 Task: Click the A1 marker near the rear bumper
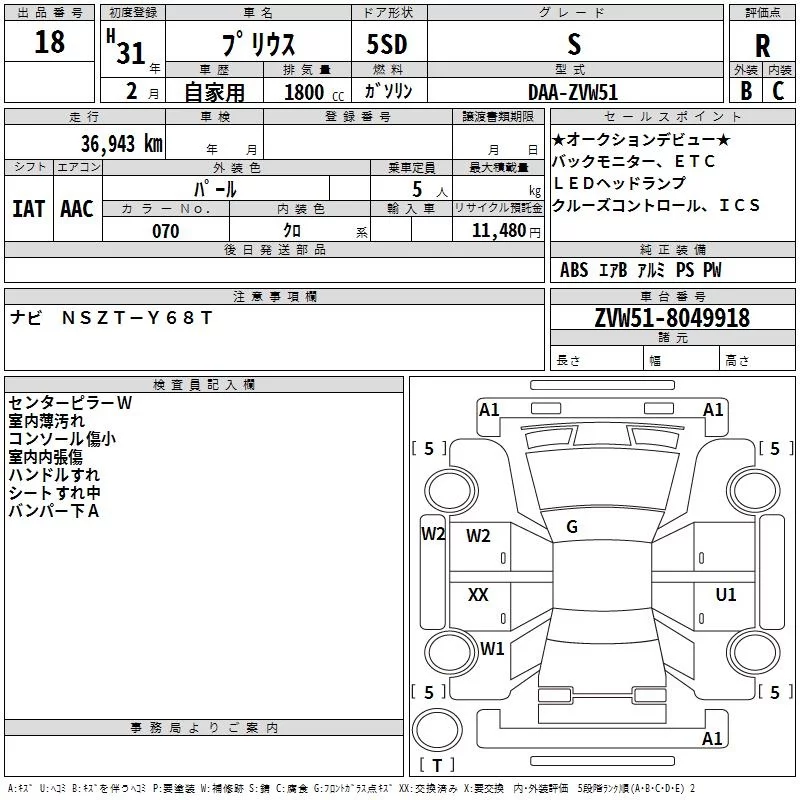(x=712, y=739)
